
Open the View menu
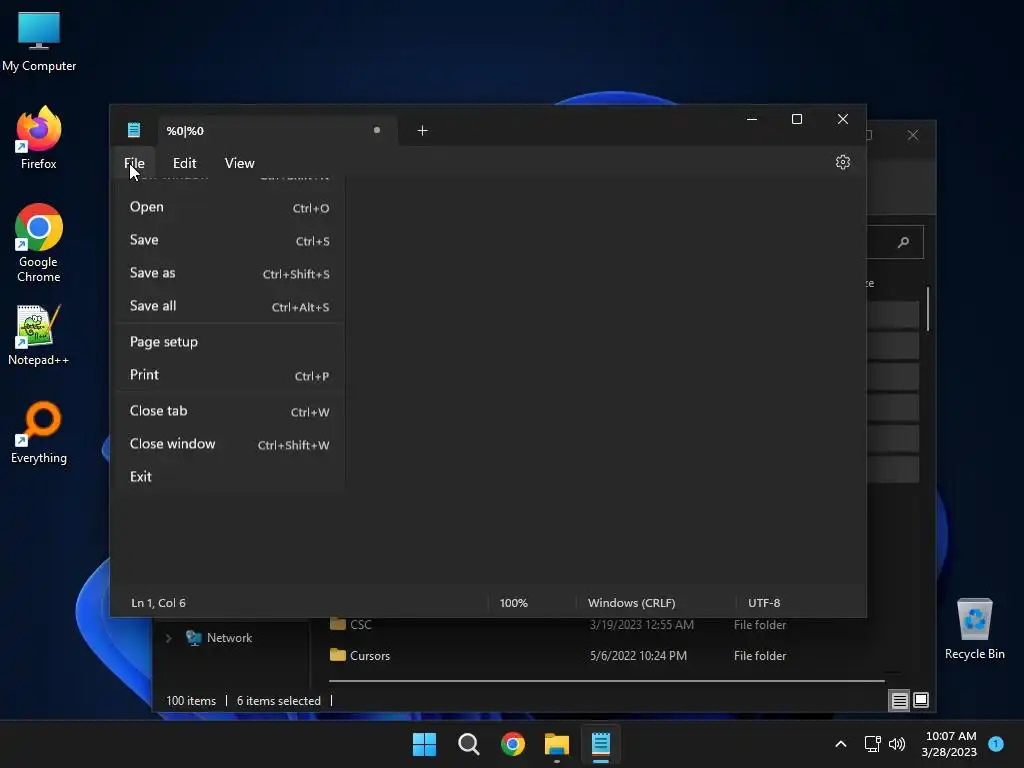tap(240, 163)
